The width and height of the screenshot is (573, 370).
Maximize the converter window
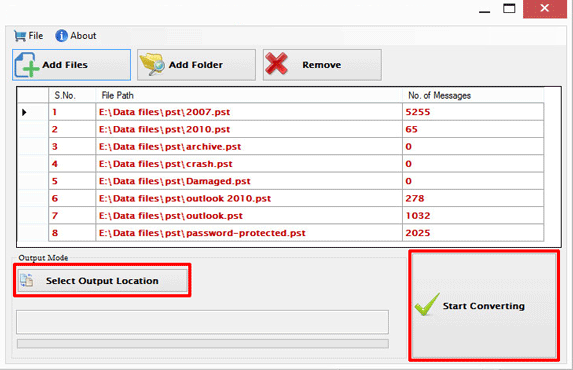click(509, 8)
